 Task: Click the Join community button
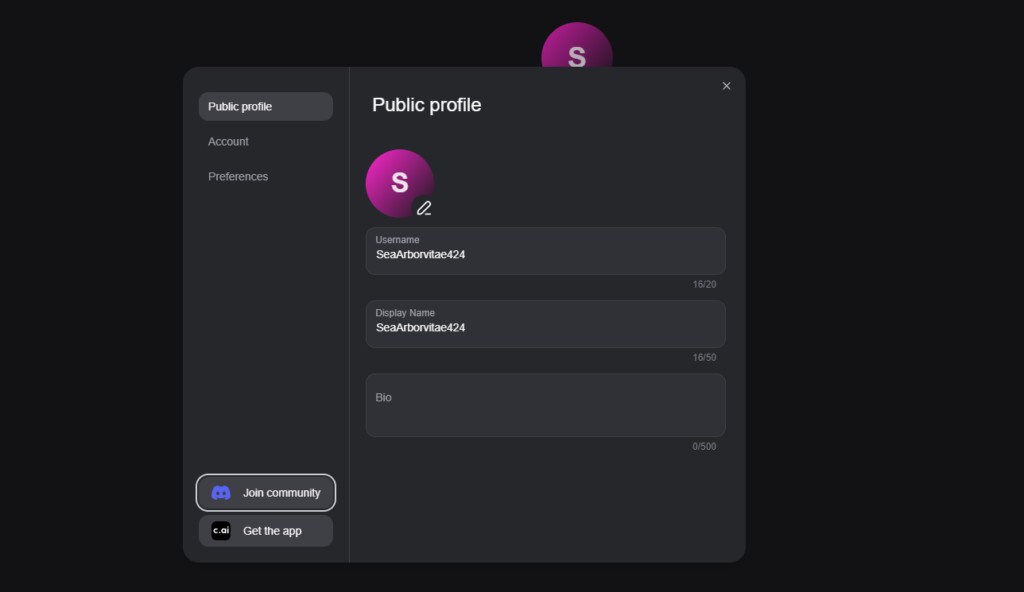[266, 493]
